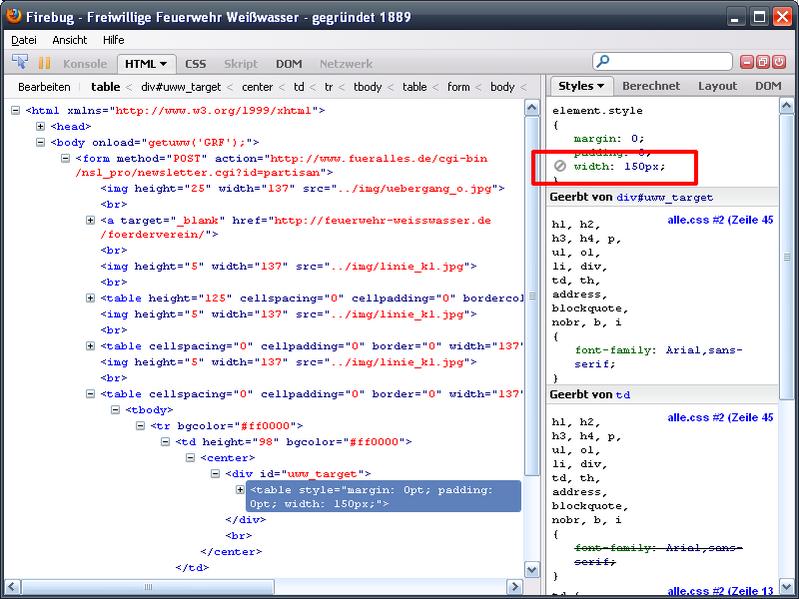
Task: Open the HTML tab dropdown arrow
Action: 163,64
